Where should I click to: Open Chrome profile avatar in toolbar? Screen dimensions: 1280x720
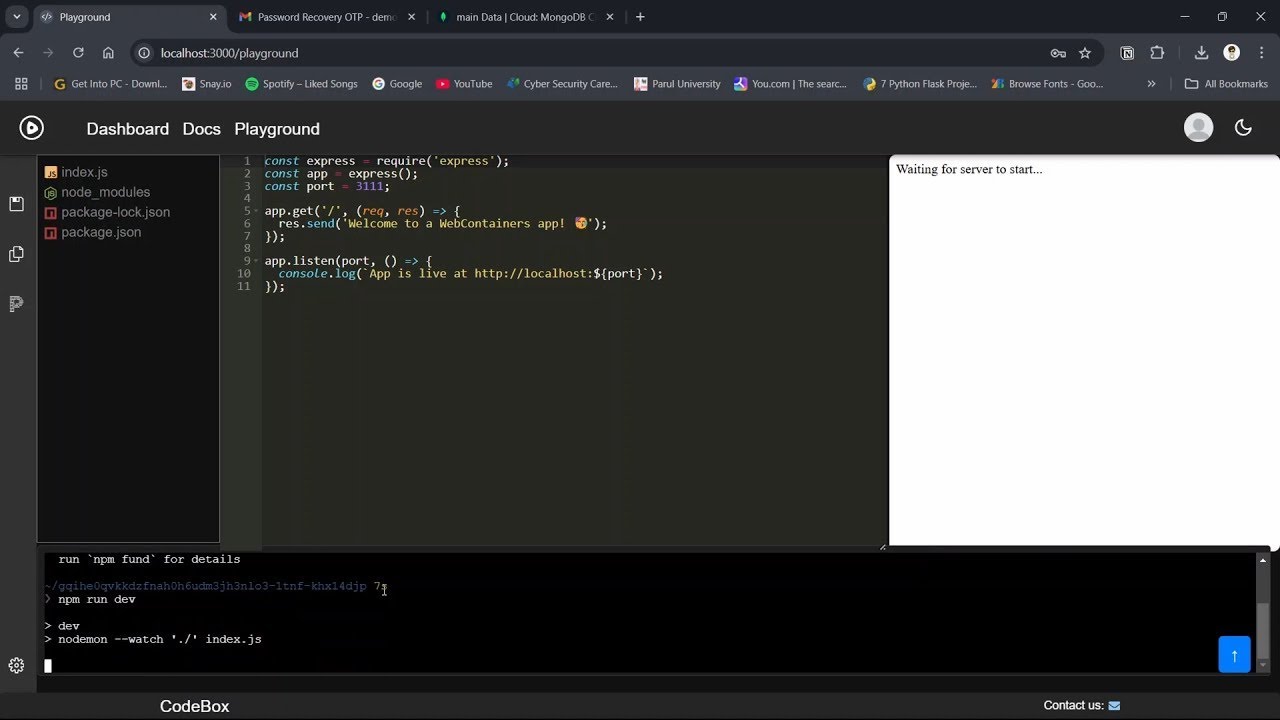pyautogui.click(x=1232, y=53)
